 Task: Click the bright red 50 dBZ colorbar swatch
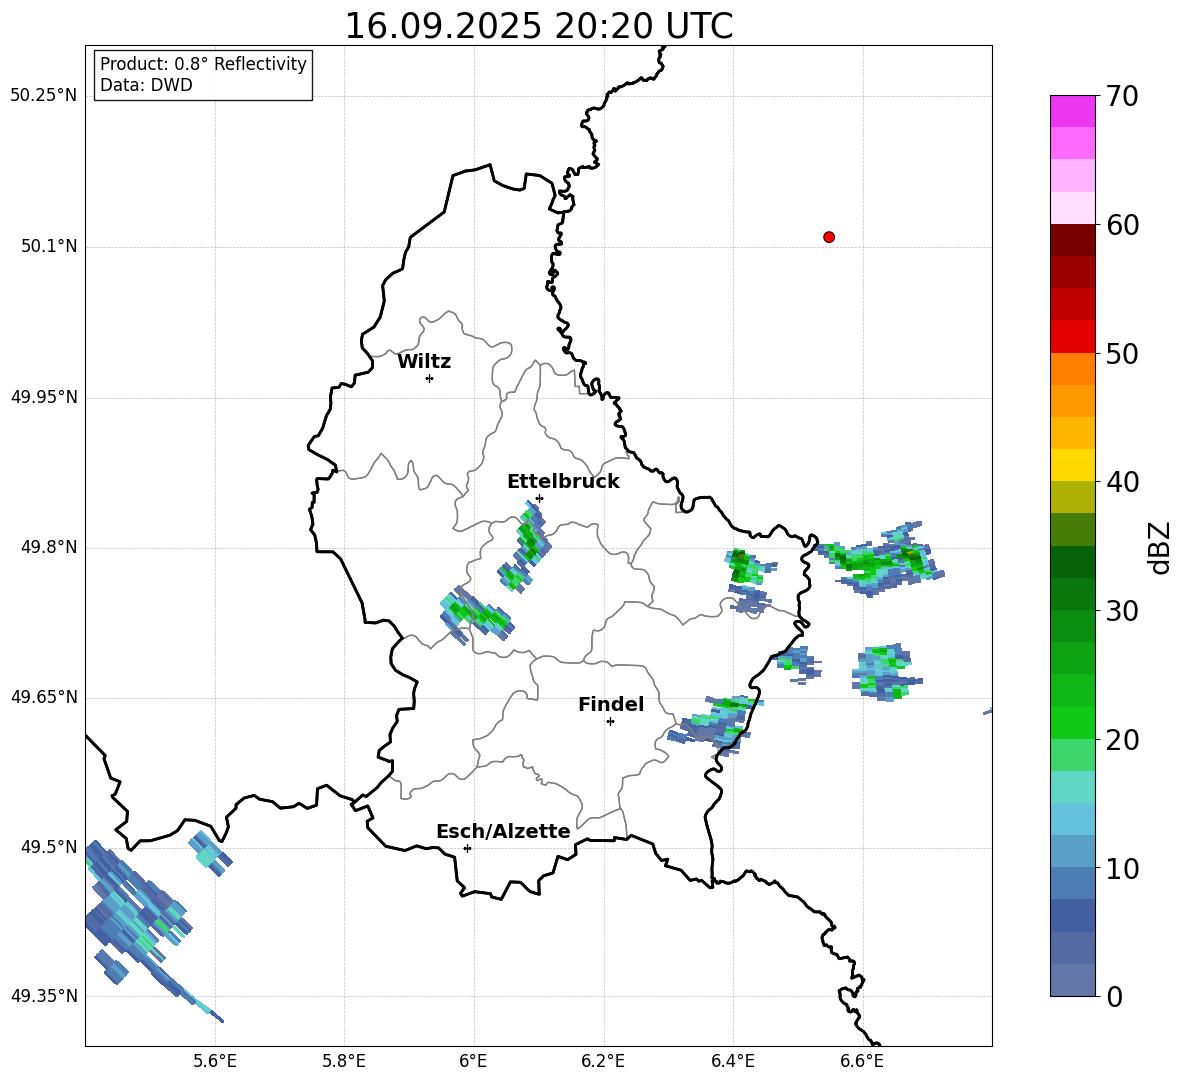(1072, 337)
